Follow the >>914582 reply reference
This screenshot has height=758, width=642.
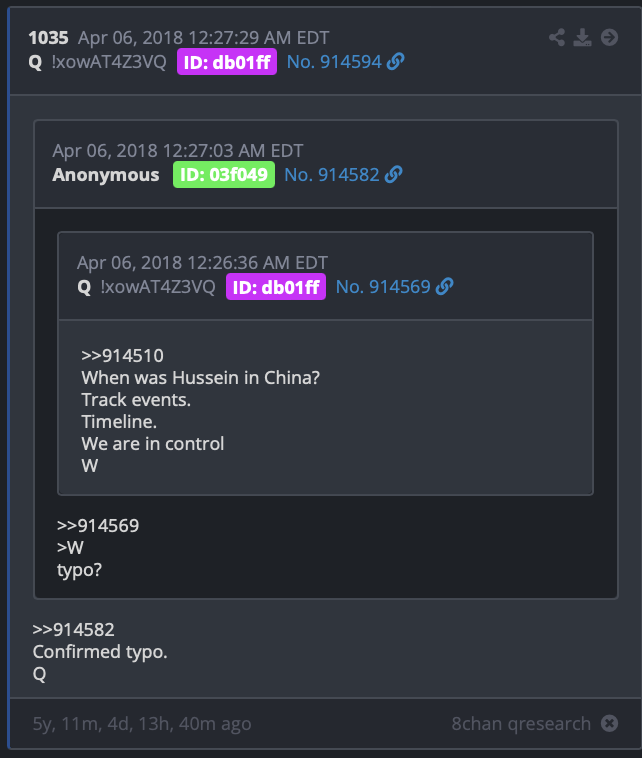[x=73, y=630]
